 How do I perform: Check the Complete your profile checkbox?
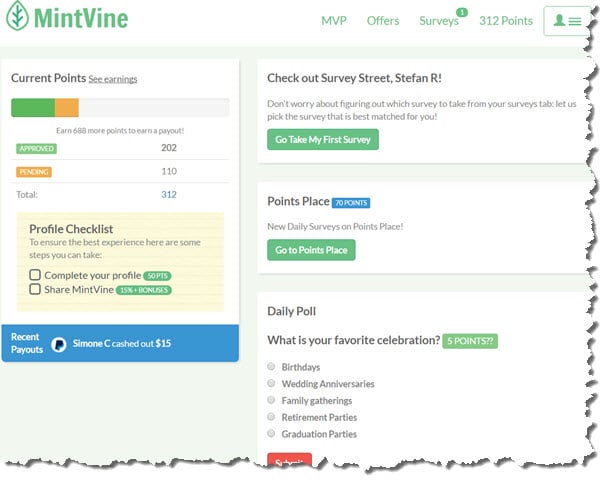pyautogui.click(x=35, y=275)
